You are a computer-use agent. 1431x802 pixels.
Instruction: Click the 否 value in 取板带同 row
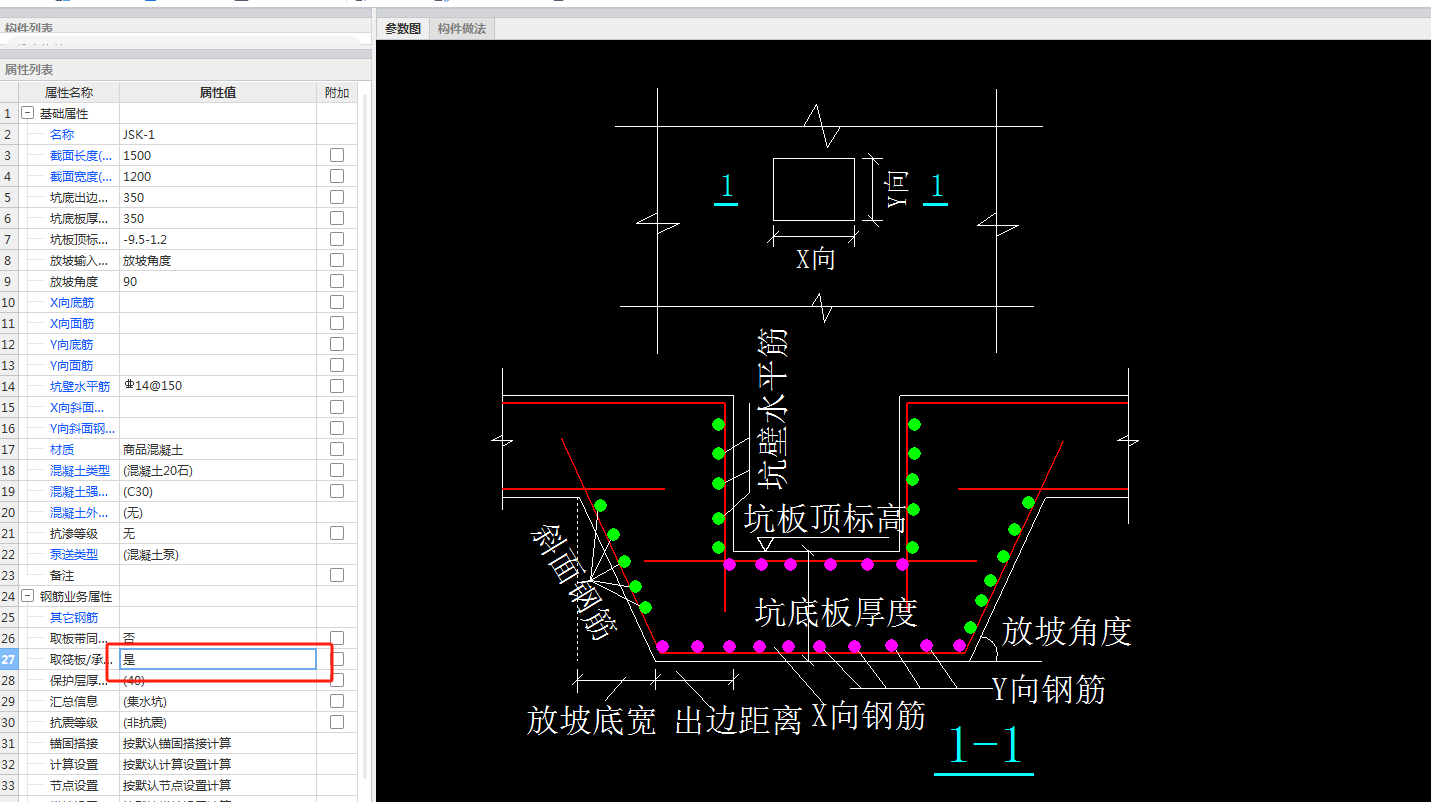[x=218, y=638]
